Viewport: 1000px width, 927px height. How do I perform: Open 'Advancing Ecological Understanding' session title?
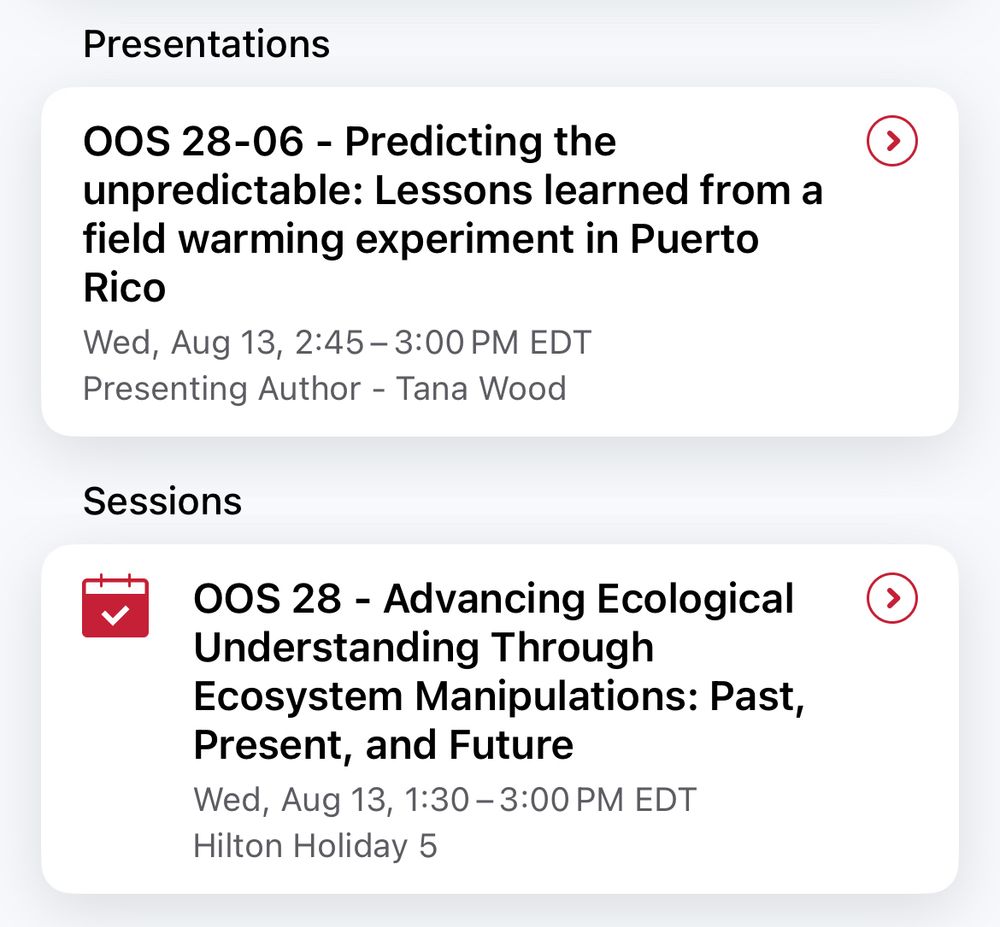(x=499, y=671)
